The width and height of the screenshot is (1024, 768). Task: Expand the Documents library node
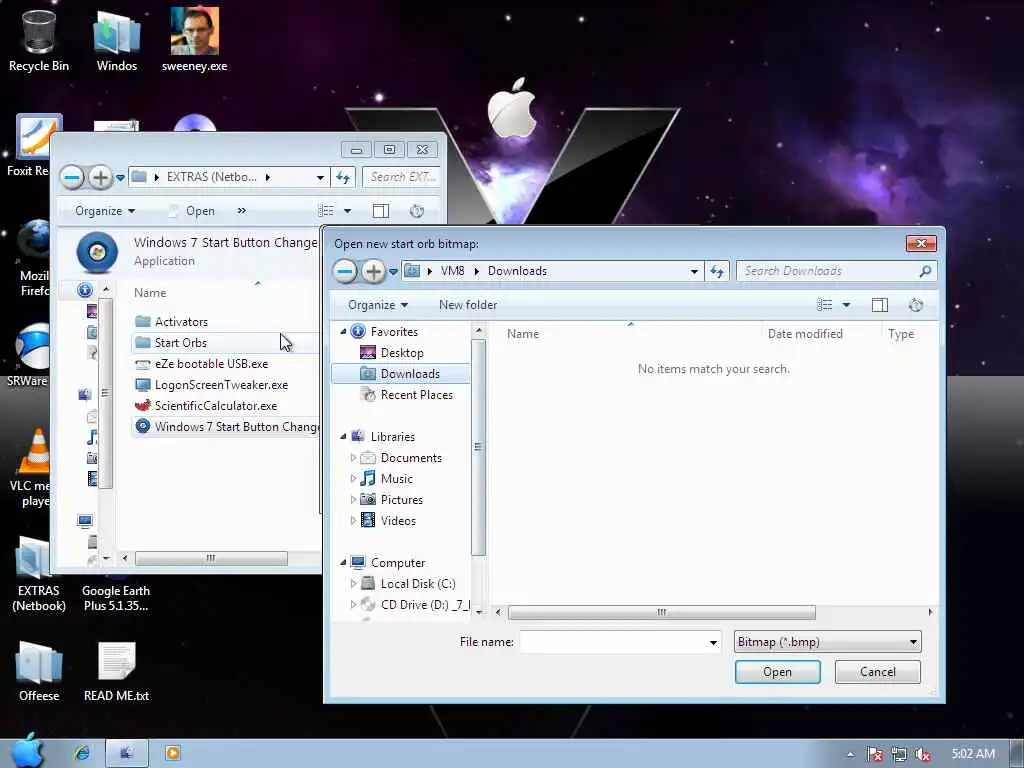click(x=353, y=458)
